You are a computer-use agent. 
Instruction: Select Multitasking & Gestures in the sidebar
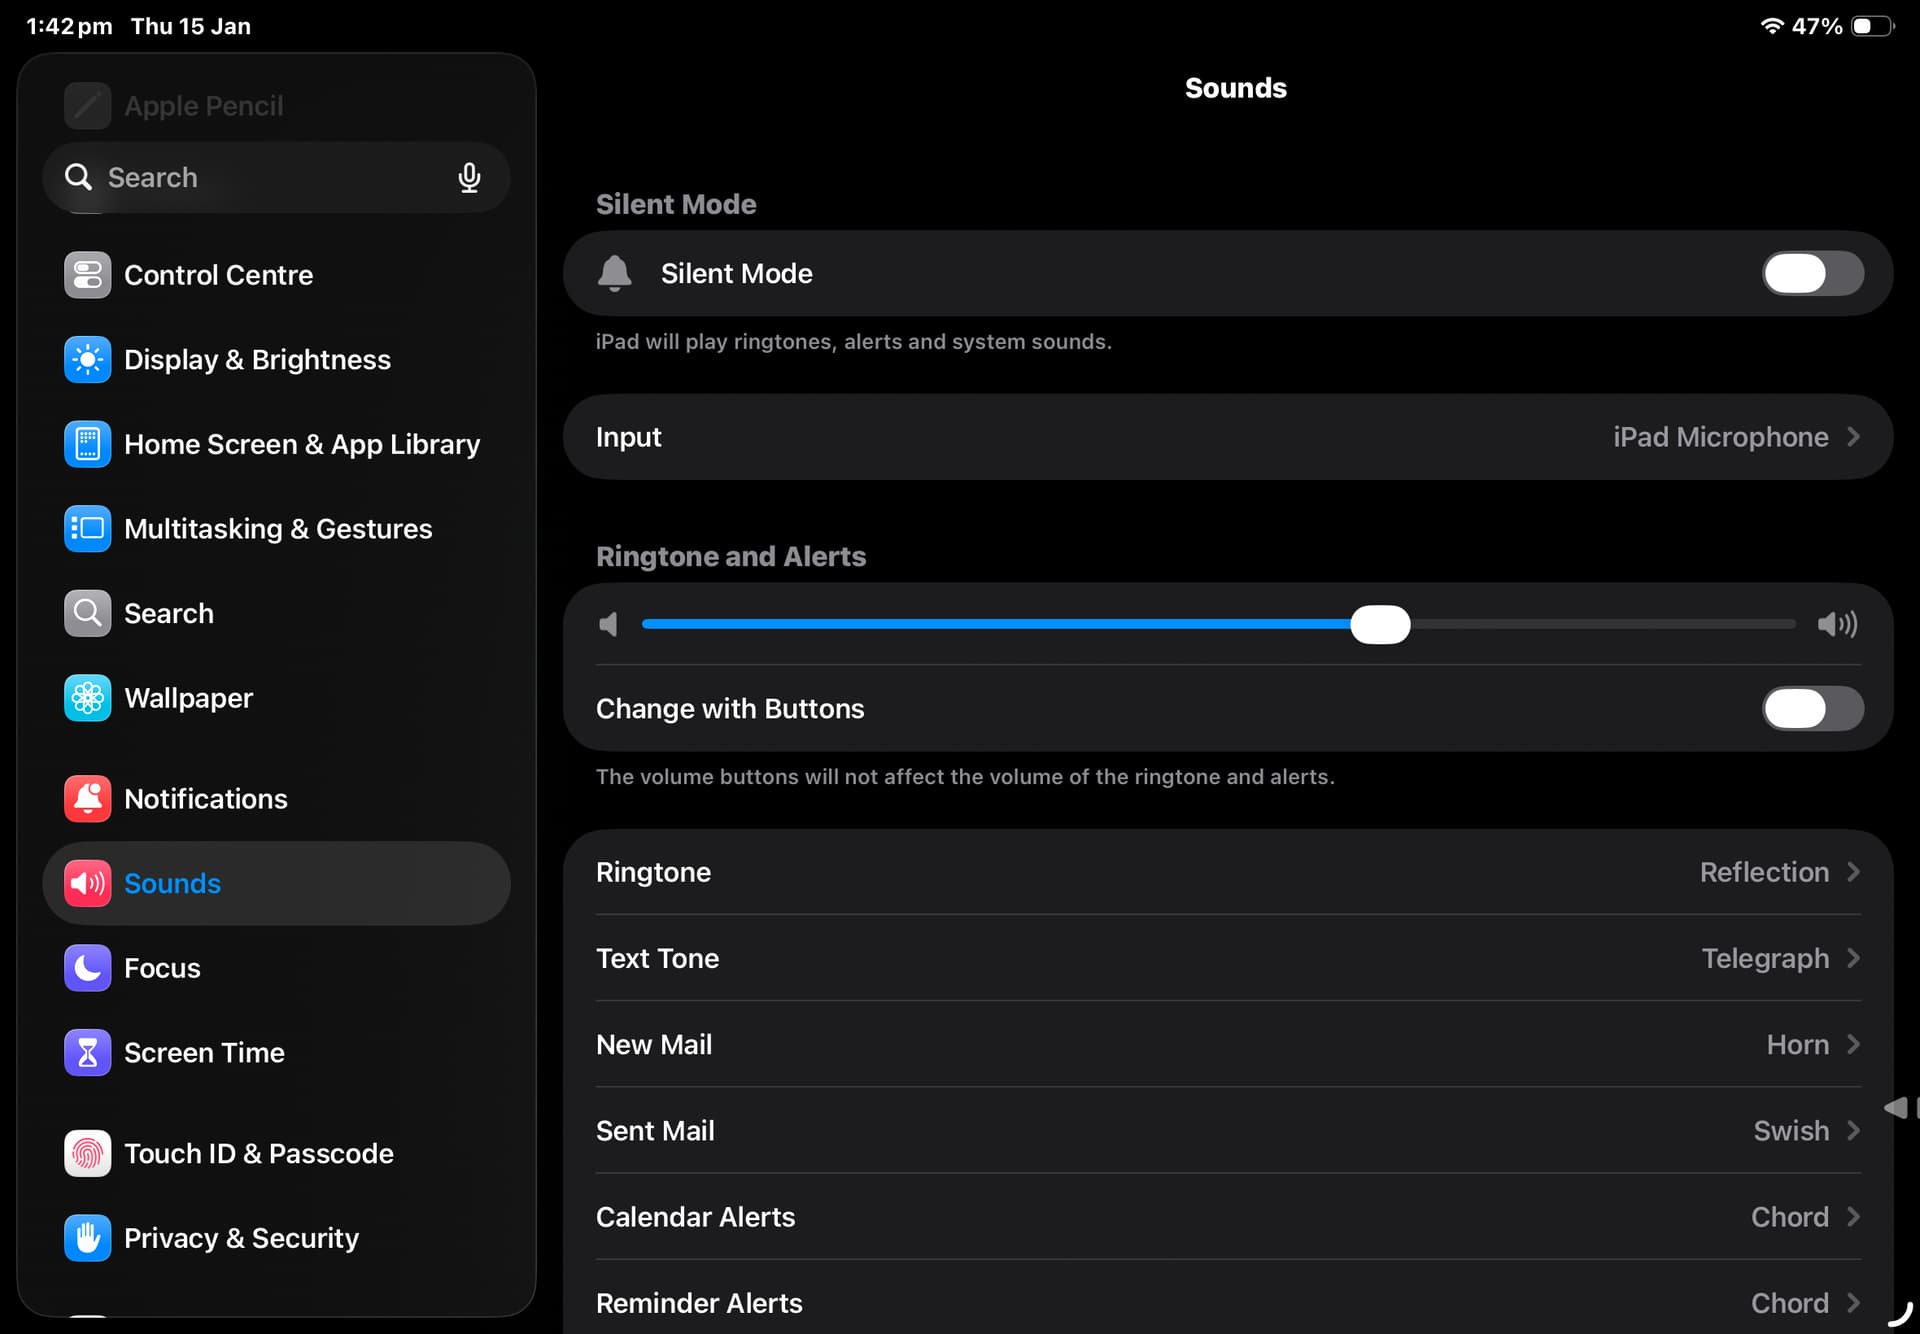coord(277,529)
